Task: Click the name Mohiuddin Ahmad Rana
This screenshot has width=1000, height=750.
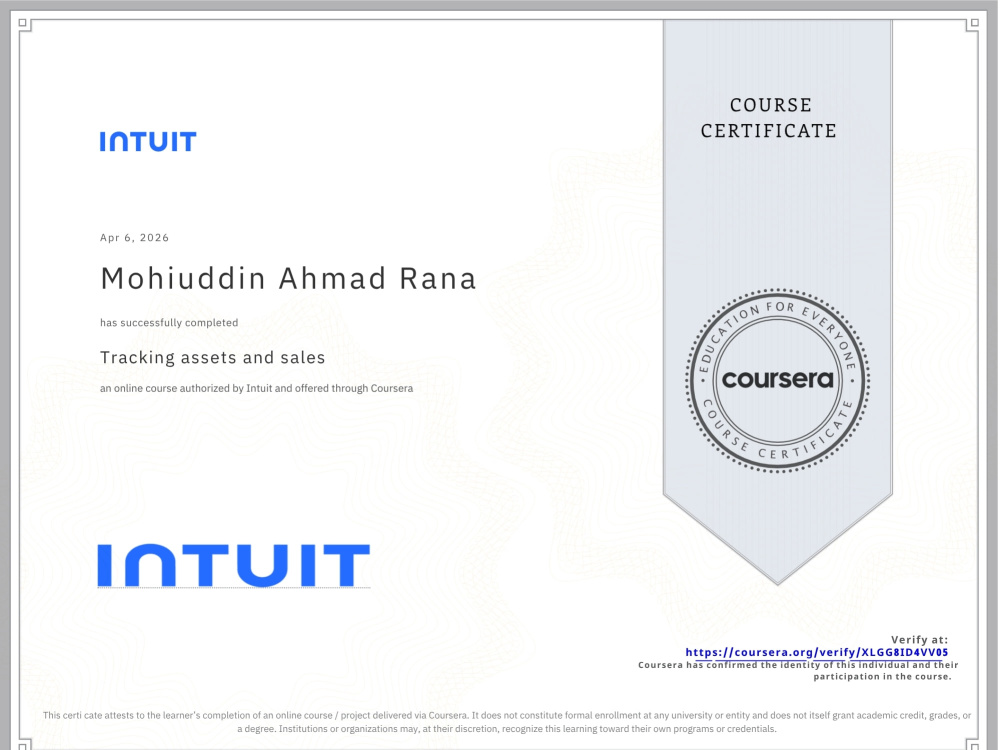Action: (x=288, y=279)
